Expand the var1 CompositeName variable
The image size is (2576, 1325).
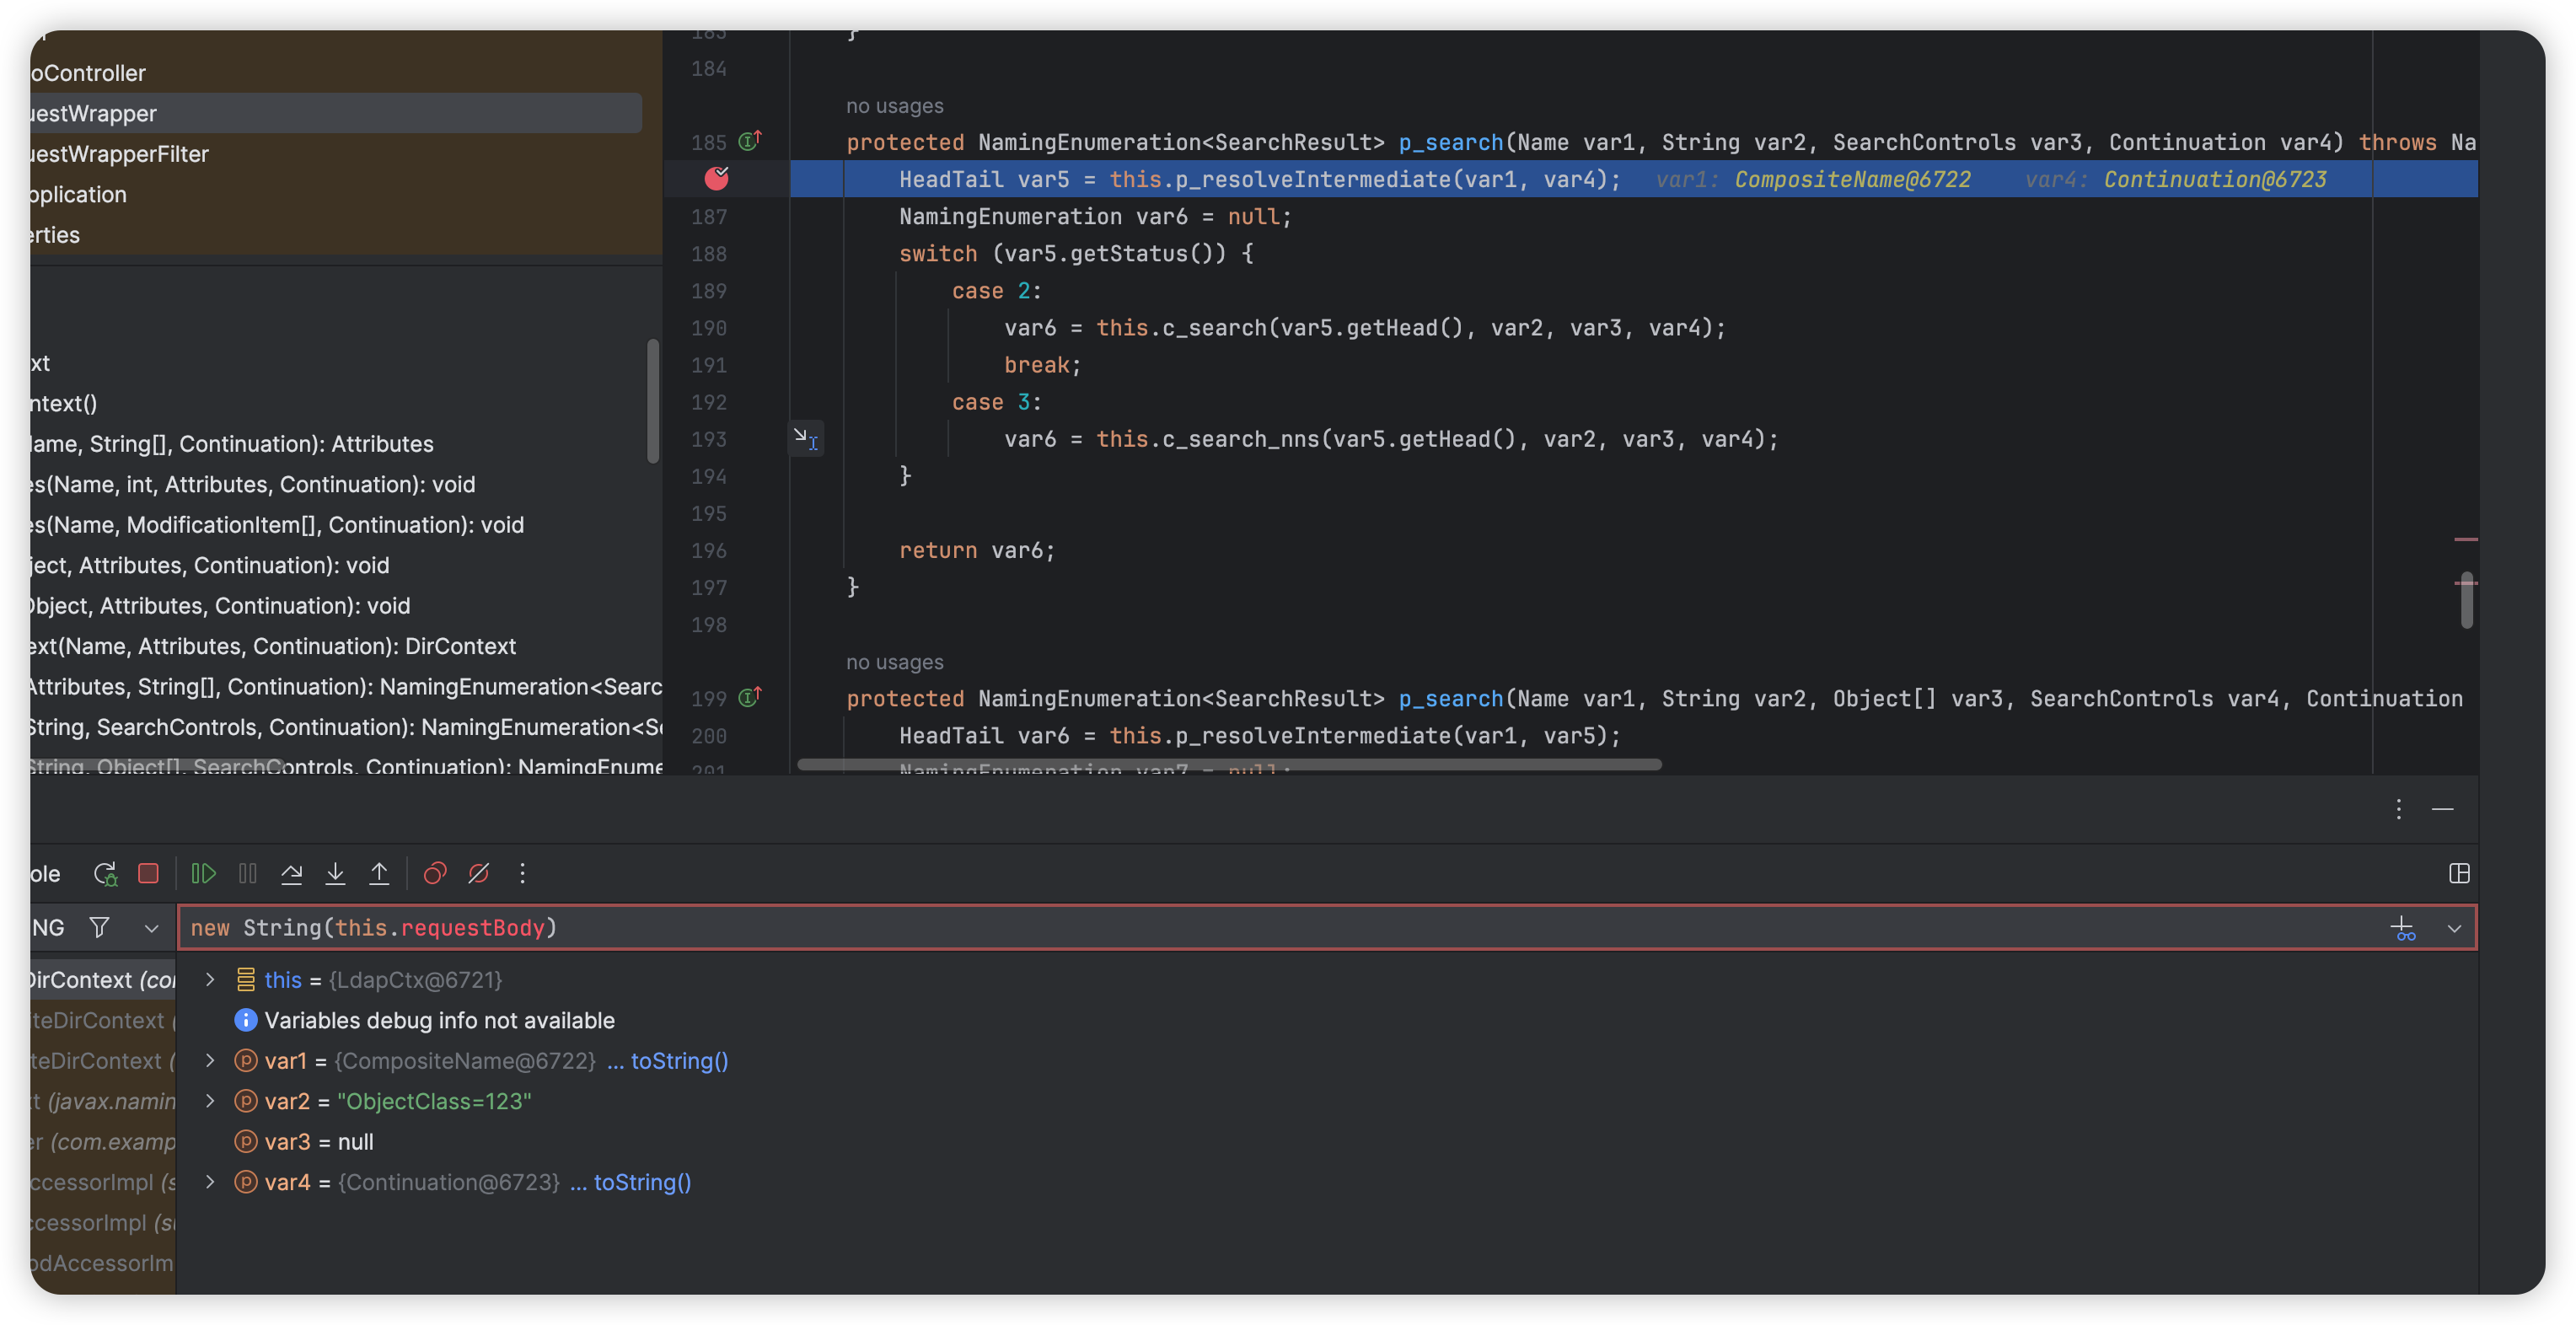click(210, 1061)
